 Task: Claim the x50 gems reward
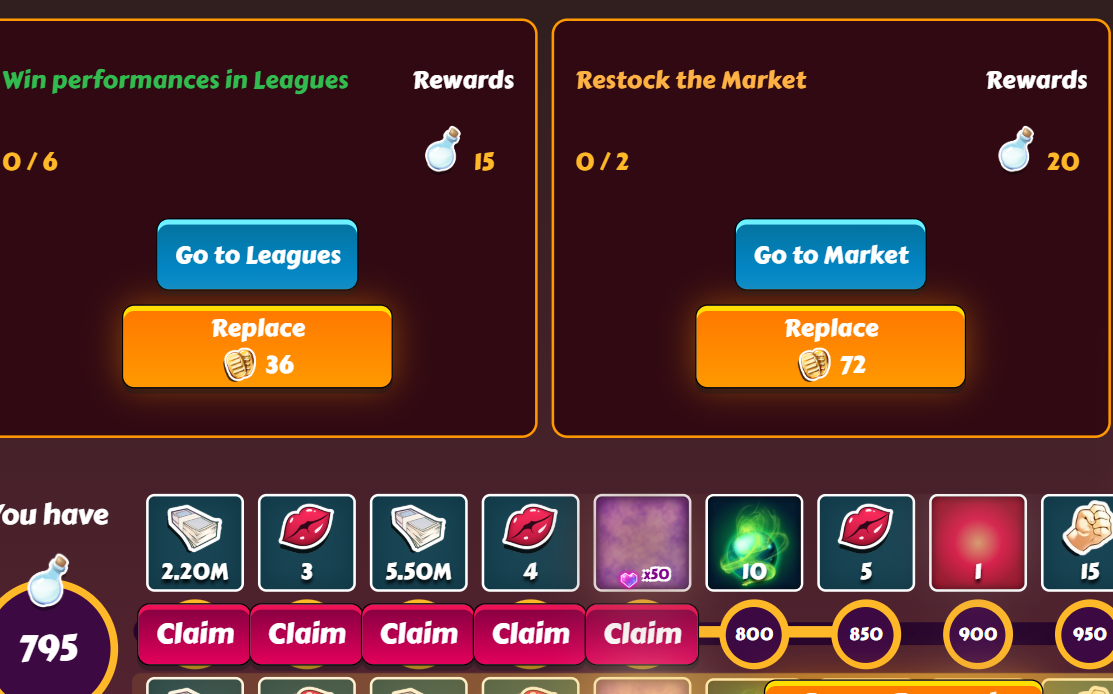[x=642, y=634]
